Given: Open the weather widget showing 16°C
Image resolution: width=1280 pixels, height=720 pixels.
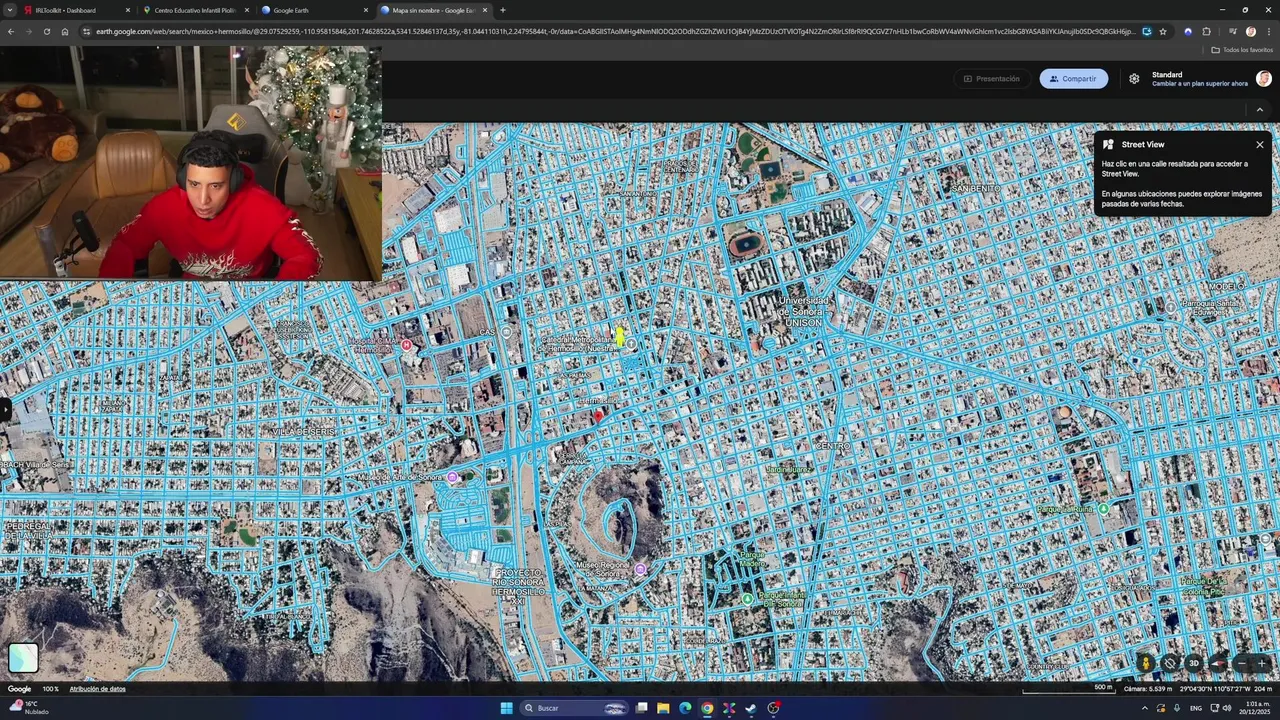Looking at the screenshot, I should 28,707.
